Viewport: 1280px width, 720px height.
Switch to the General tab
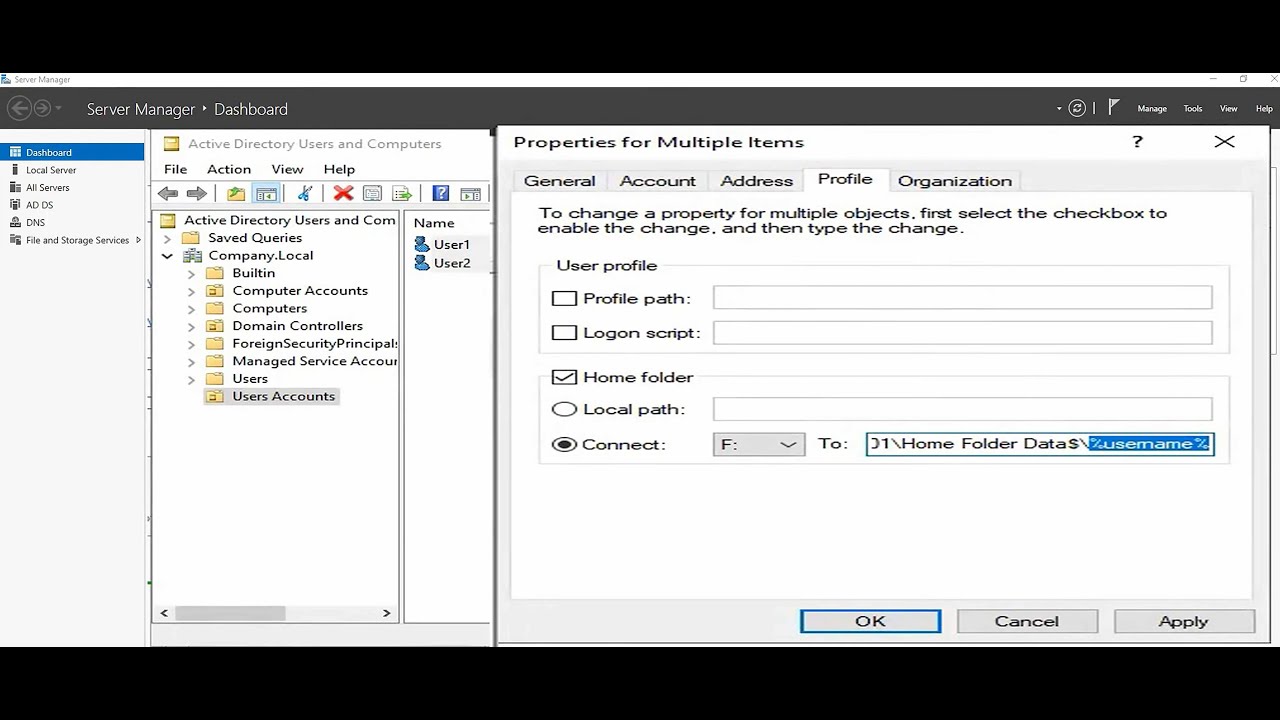tap(559, 181)
